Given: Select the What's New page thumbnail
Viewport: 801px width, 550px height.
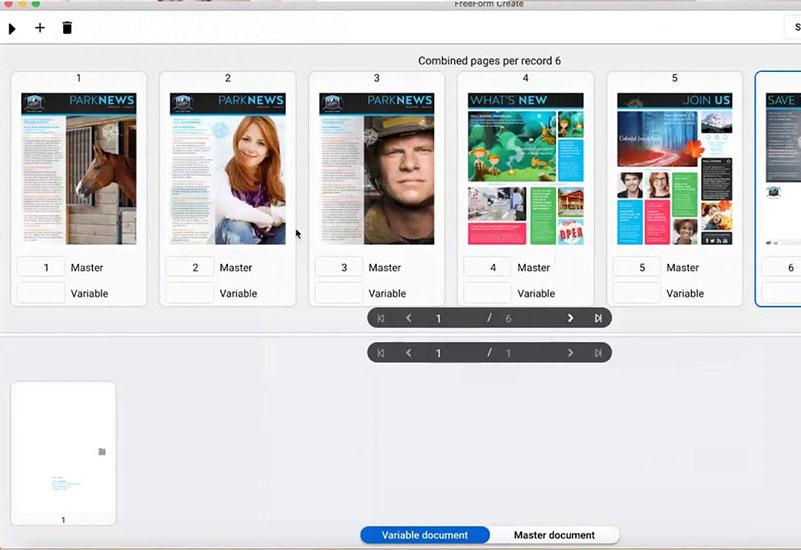Looking at the screenshot, I should 525,168.
